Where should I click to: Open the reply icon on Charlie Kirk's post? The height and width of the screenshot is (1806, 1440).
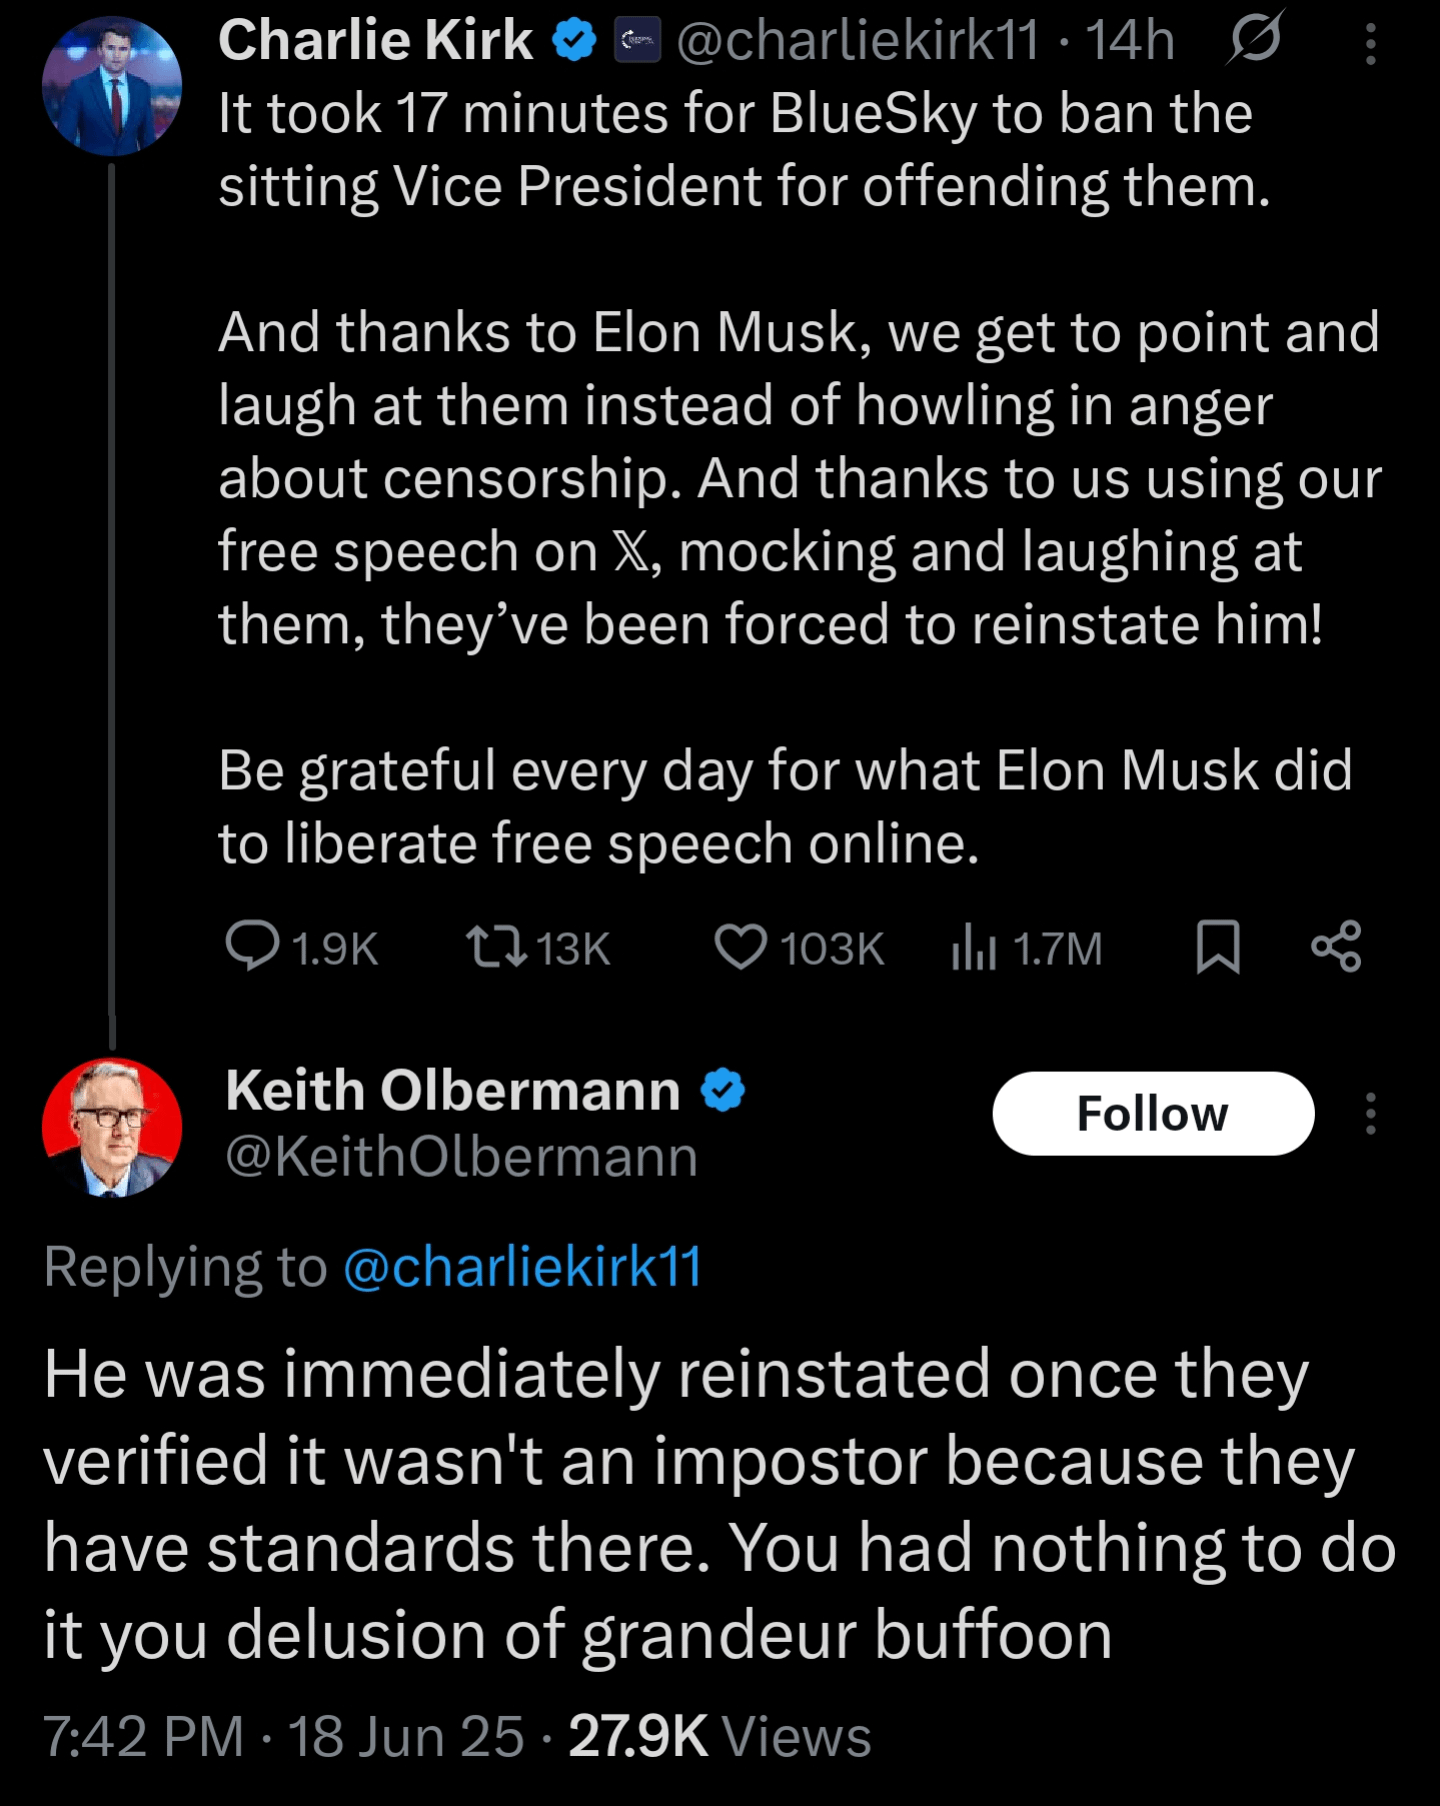pyautogui.click(x=252, y=946)
